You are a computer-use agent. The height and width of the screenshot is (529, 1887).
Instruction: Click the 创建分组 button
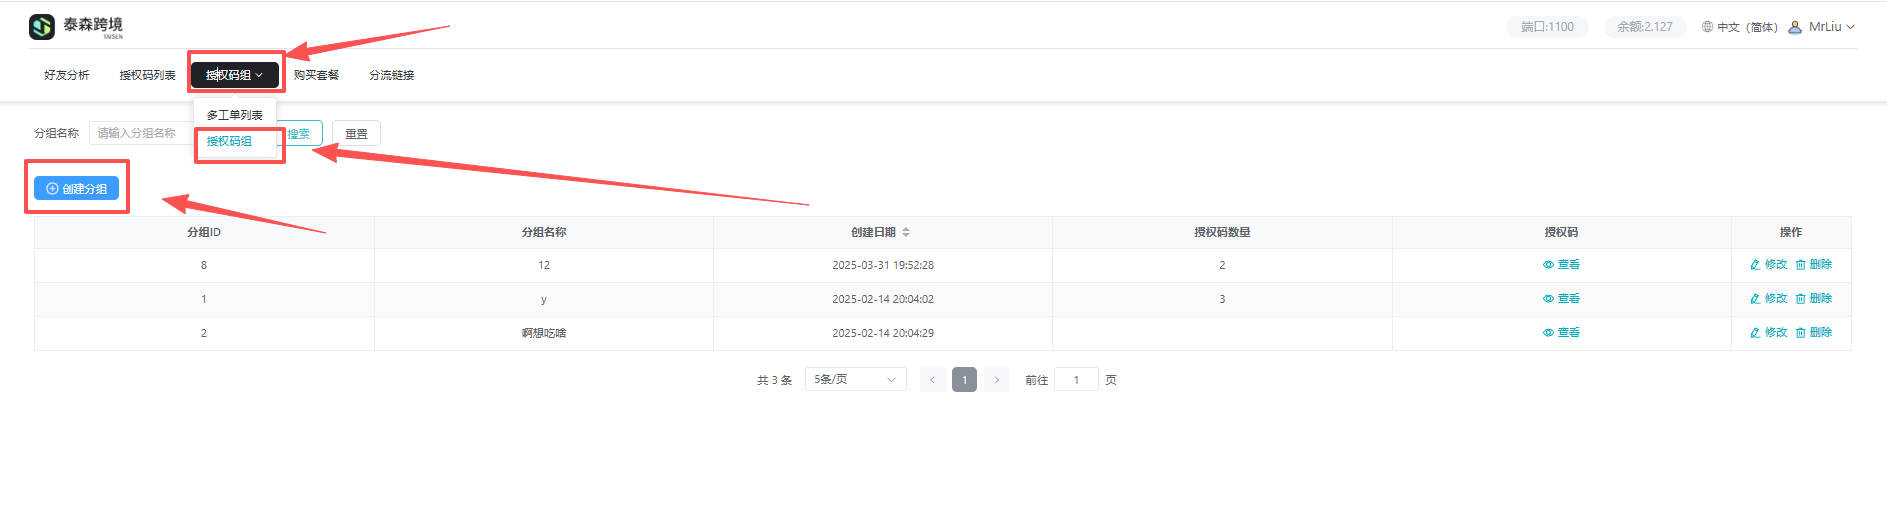77,188
